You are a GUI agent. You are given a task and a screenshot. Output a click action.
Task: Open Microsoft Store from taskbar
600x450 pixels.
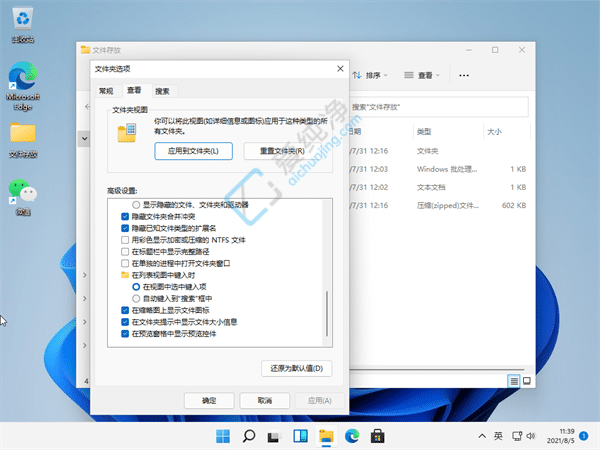coord(378,436)
